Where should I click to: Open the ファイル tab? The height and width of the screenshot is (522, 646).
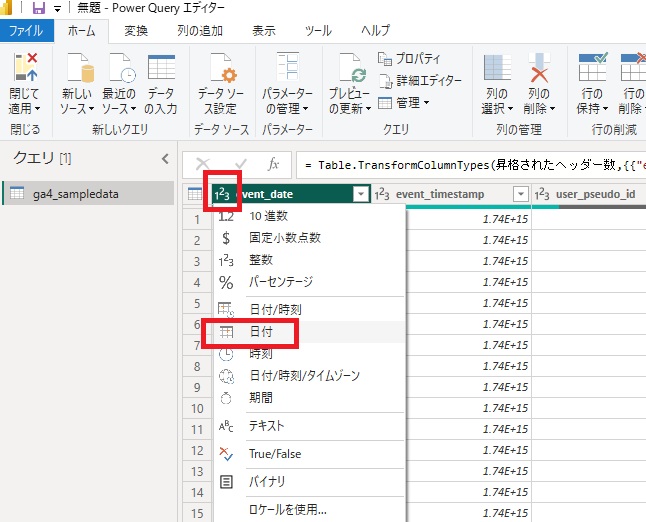[x=26, y=31]
